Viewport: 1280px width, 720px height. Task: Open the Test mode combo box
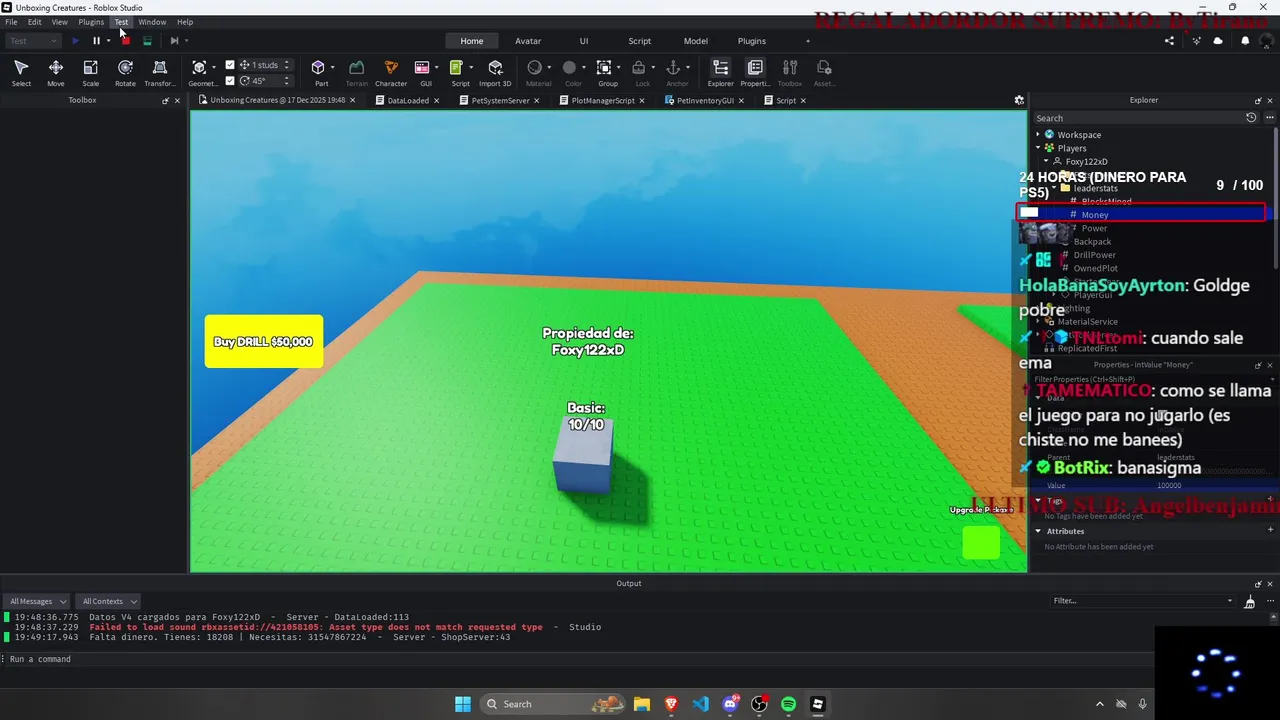click(33, 41)
